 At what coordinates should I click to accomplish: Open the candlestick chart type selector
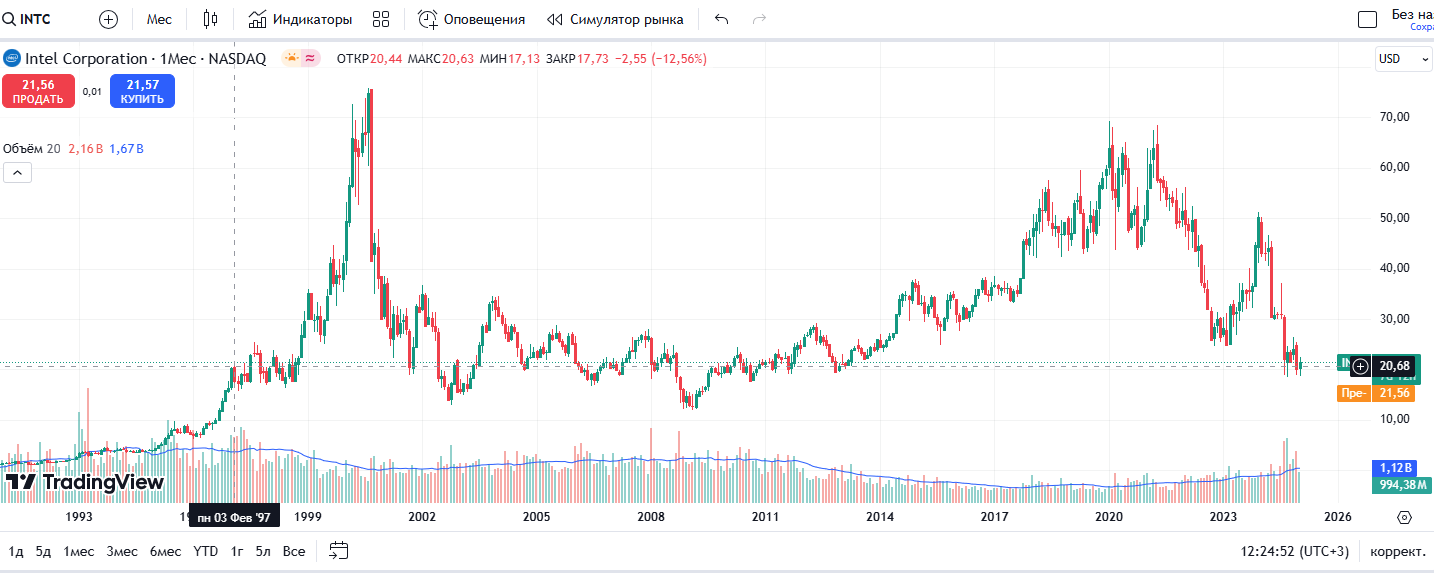point(210,19)
